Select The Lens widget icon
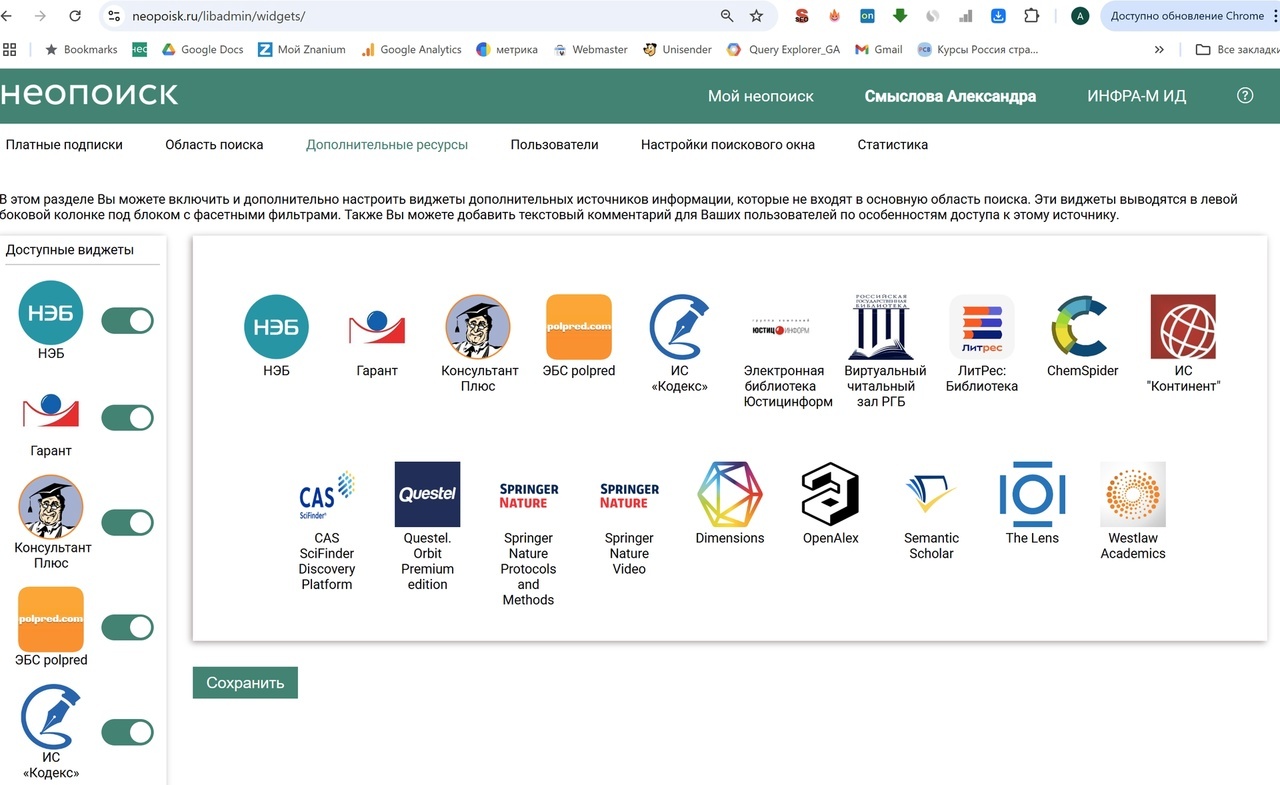The width and height of the screenshot is (1280, 785). (x=1032, y=494)
